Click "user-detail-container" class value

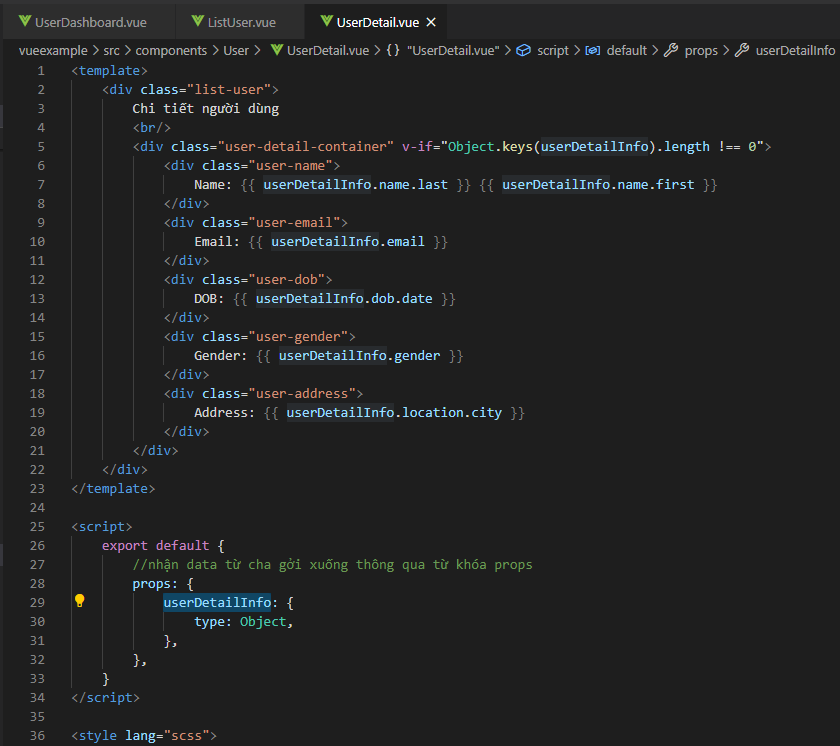[305, 147]
